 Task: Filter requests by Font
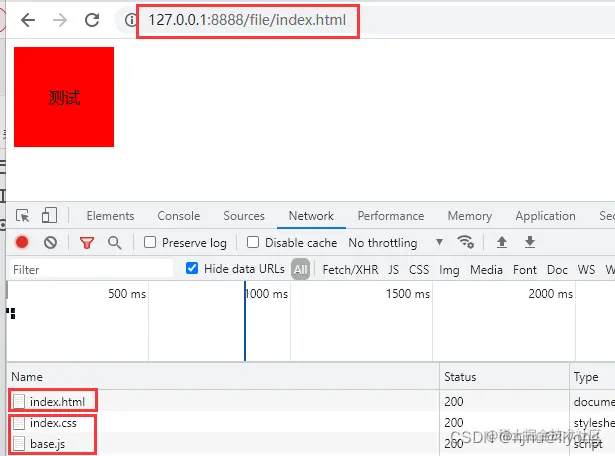click(525, 269)
